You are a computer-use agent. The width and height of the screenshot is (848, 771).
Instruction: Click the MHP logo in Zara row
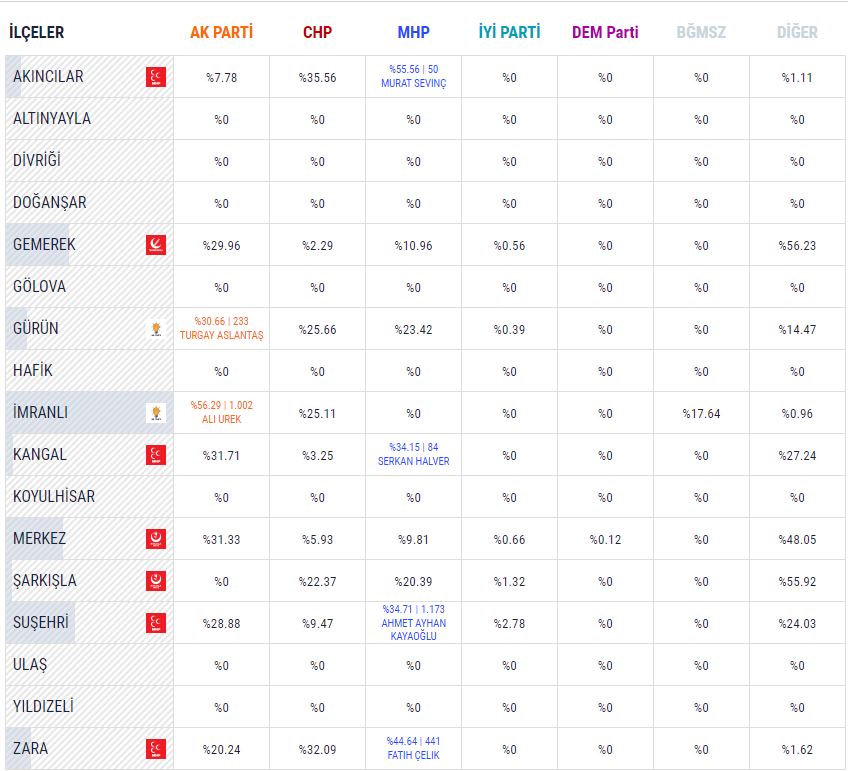(155, 749)
